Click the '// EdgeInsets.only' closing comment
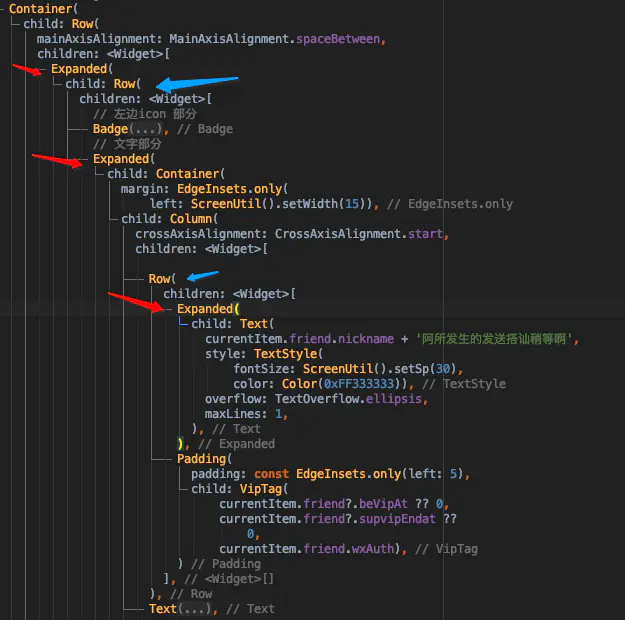The image size is (625, 620). pos(450,203)
